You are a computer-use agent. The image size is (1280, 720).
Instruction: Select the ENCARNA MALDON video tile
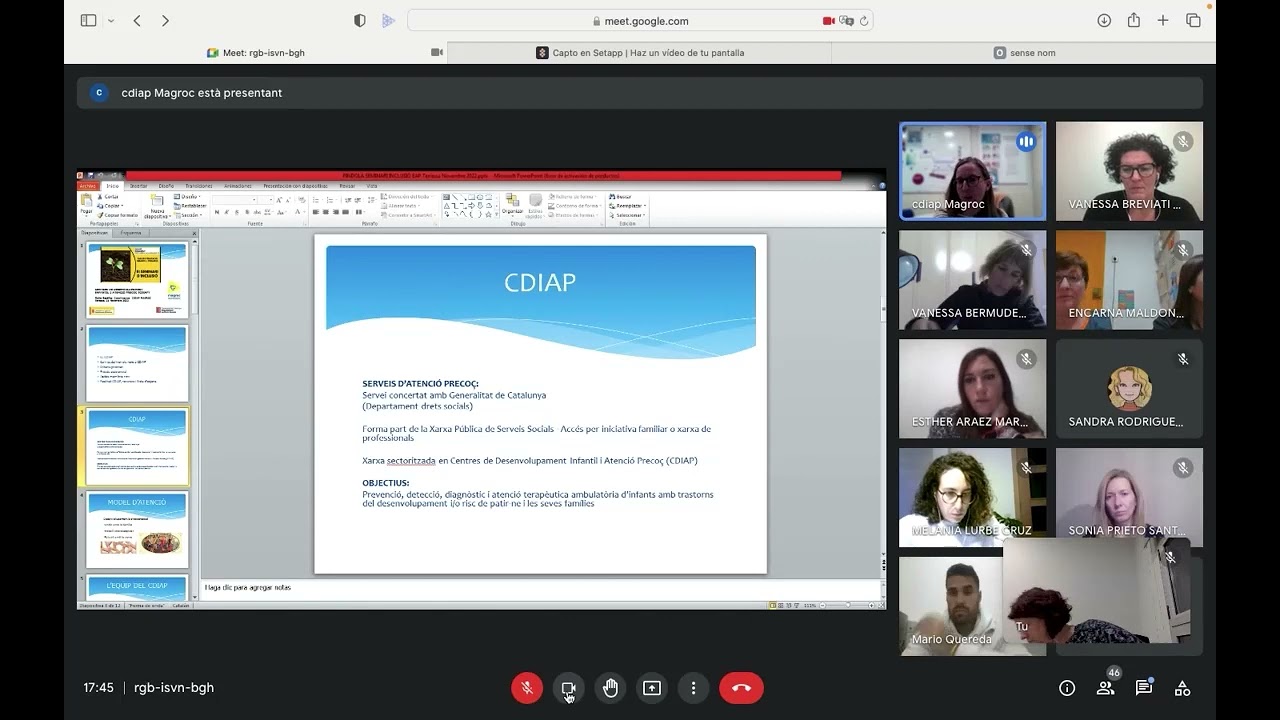click(x=1129, y=280)
